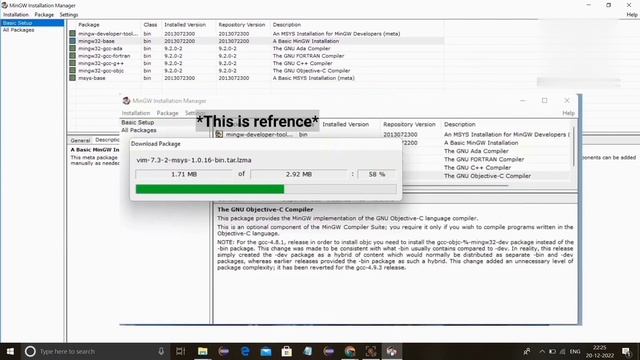Toggle mingw32-base package checkbox
Viewport: 640px width, 360px height.
[x=72, y=41]
